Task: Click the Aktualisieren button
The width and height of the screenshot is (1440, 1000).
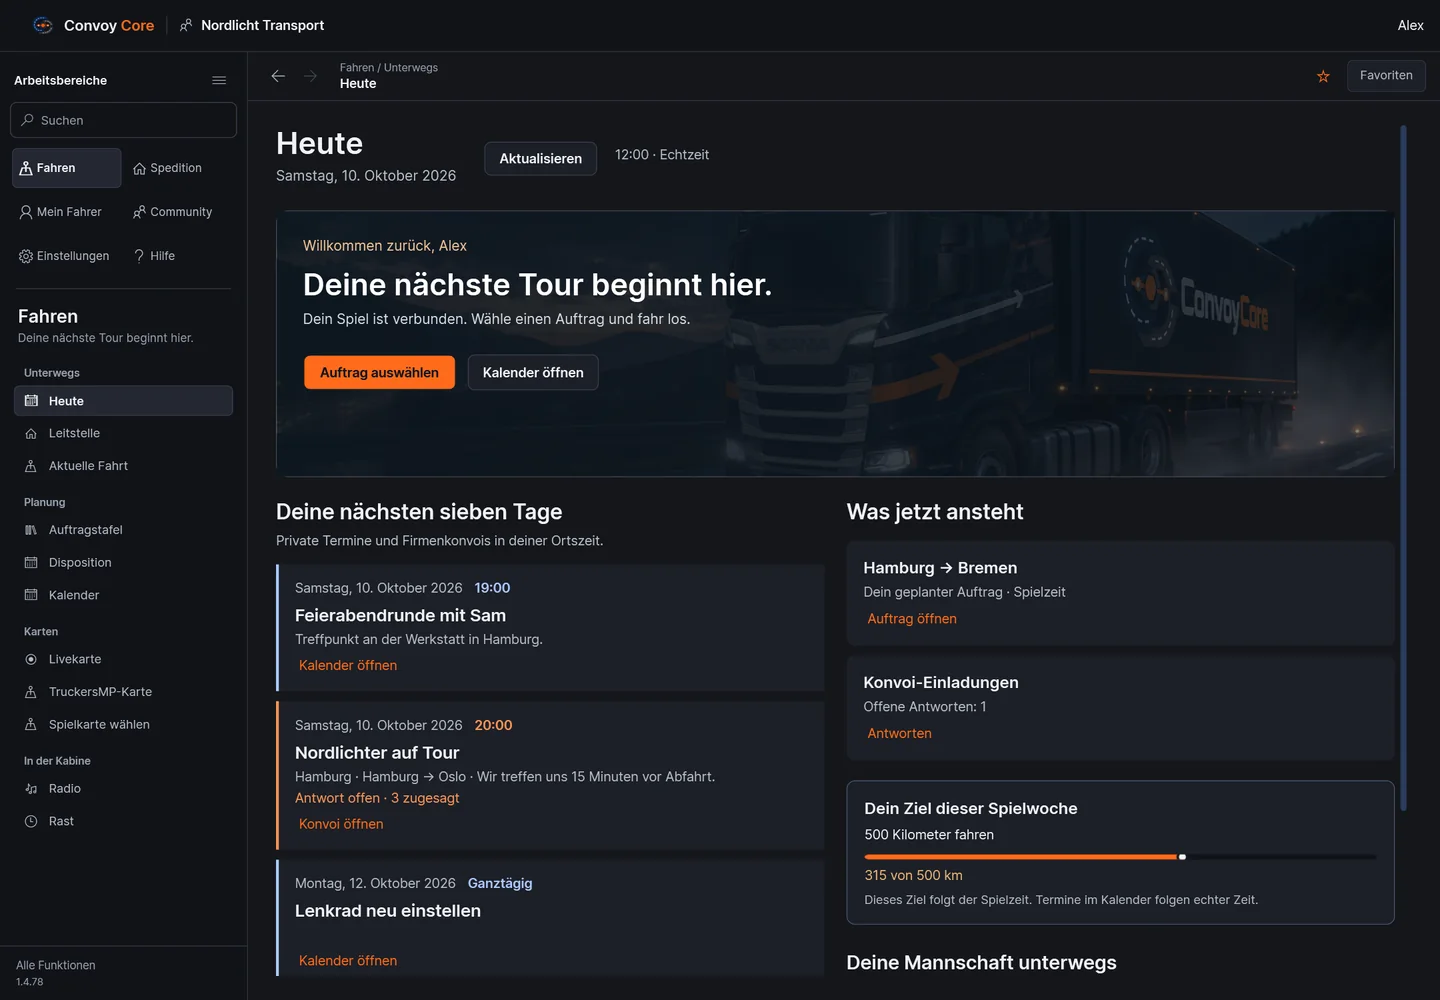Action: [540, 159]
